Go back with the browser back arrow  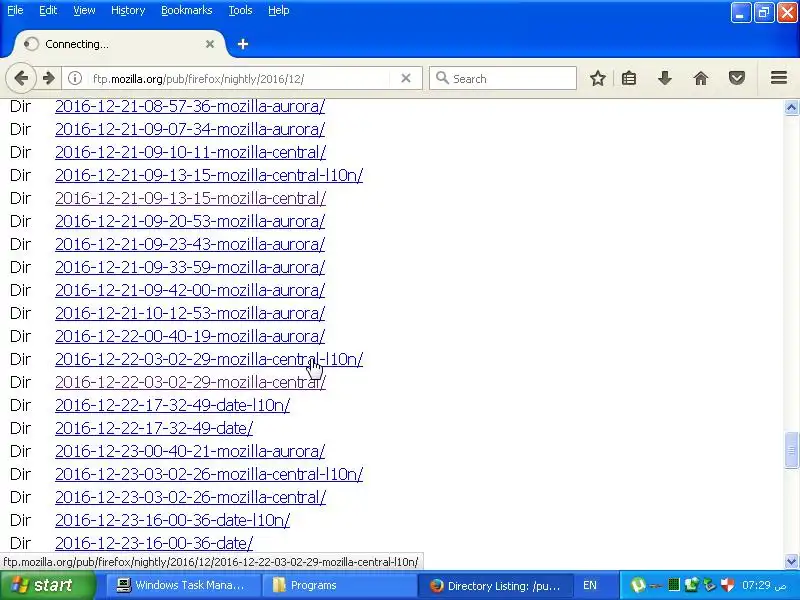21,79
